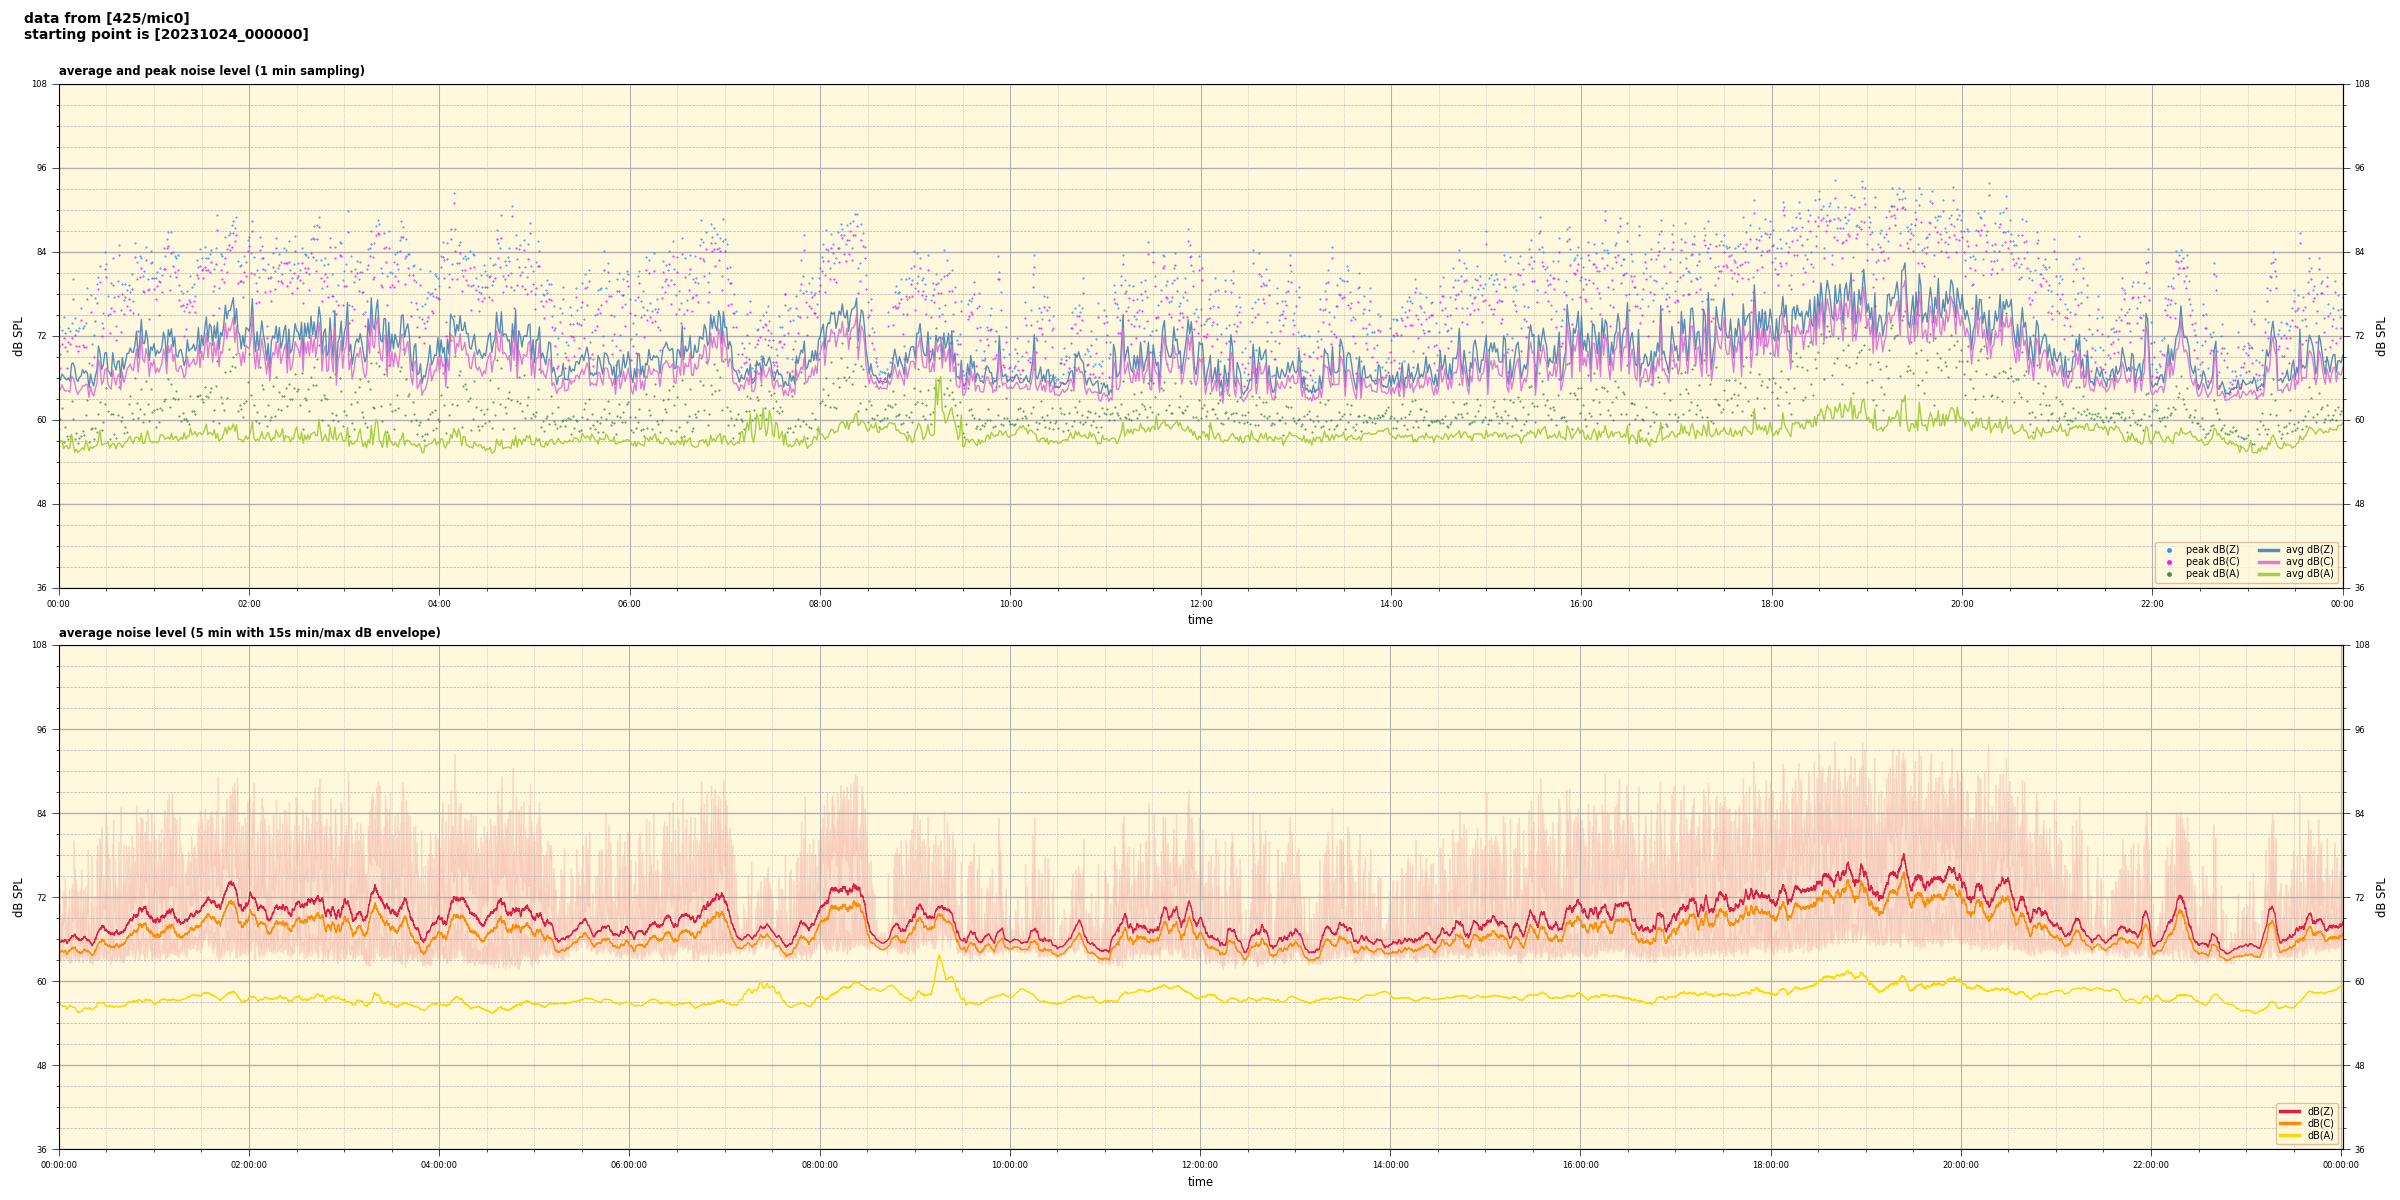
Task: Click the 18:00:00 tick label on lower chart
Action: (x=1770, y=1165)
